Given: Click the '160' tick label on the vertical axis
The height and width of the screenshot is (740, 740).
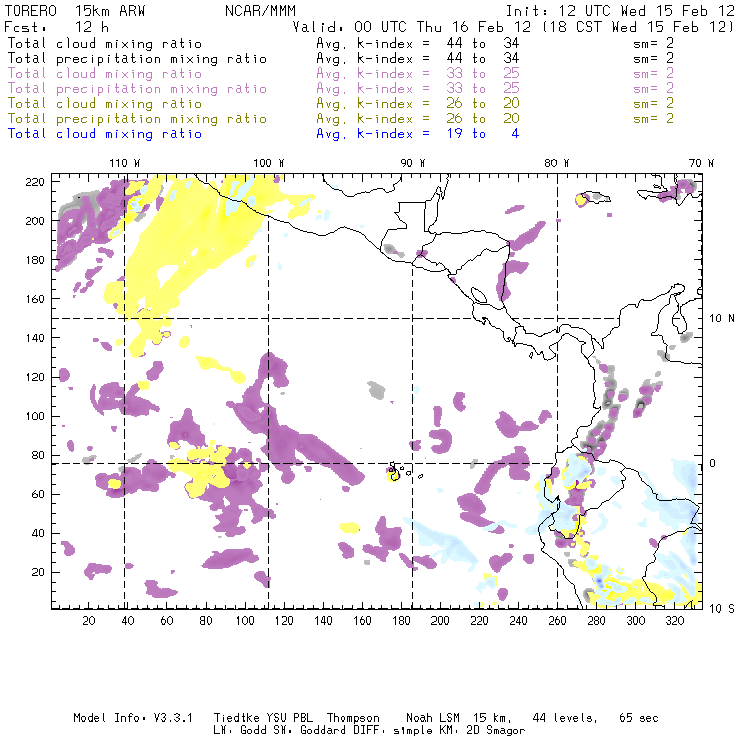Looking at the screenshot, I should 35,299.
